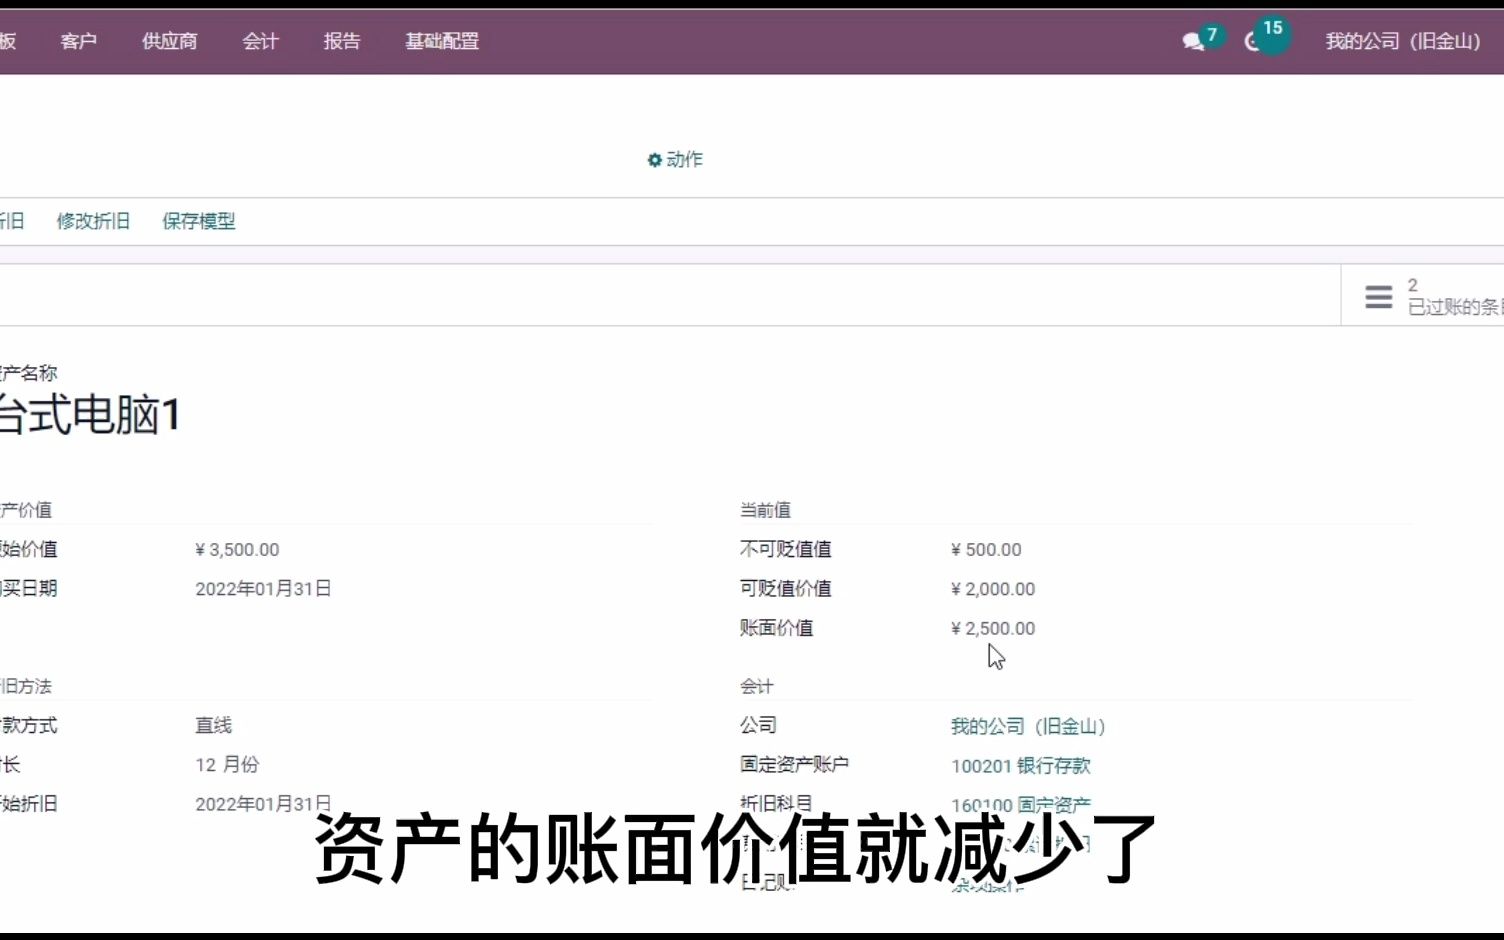
Task: Open the 报告 menu
Action: coord(342,41)
